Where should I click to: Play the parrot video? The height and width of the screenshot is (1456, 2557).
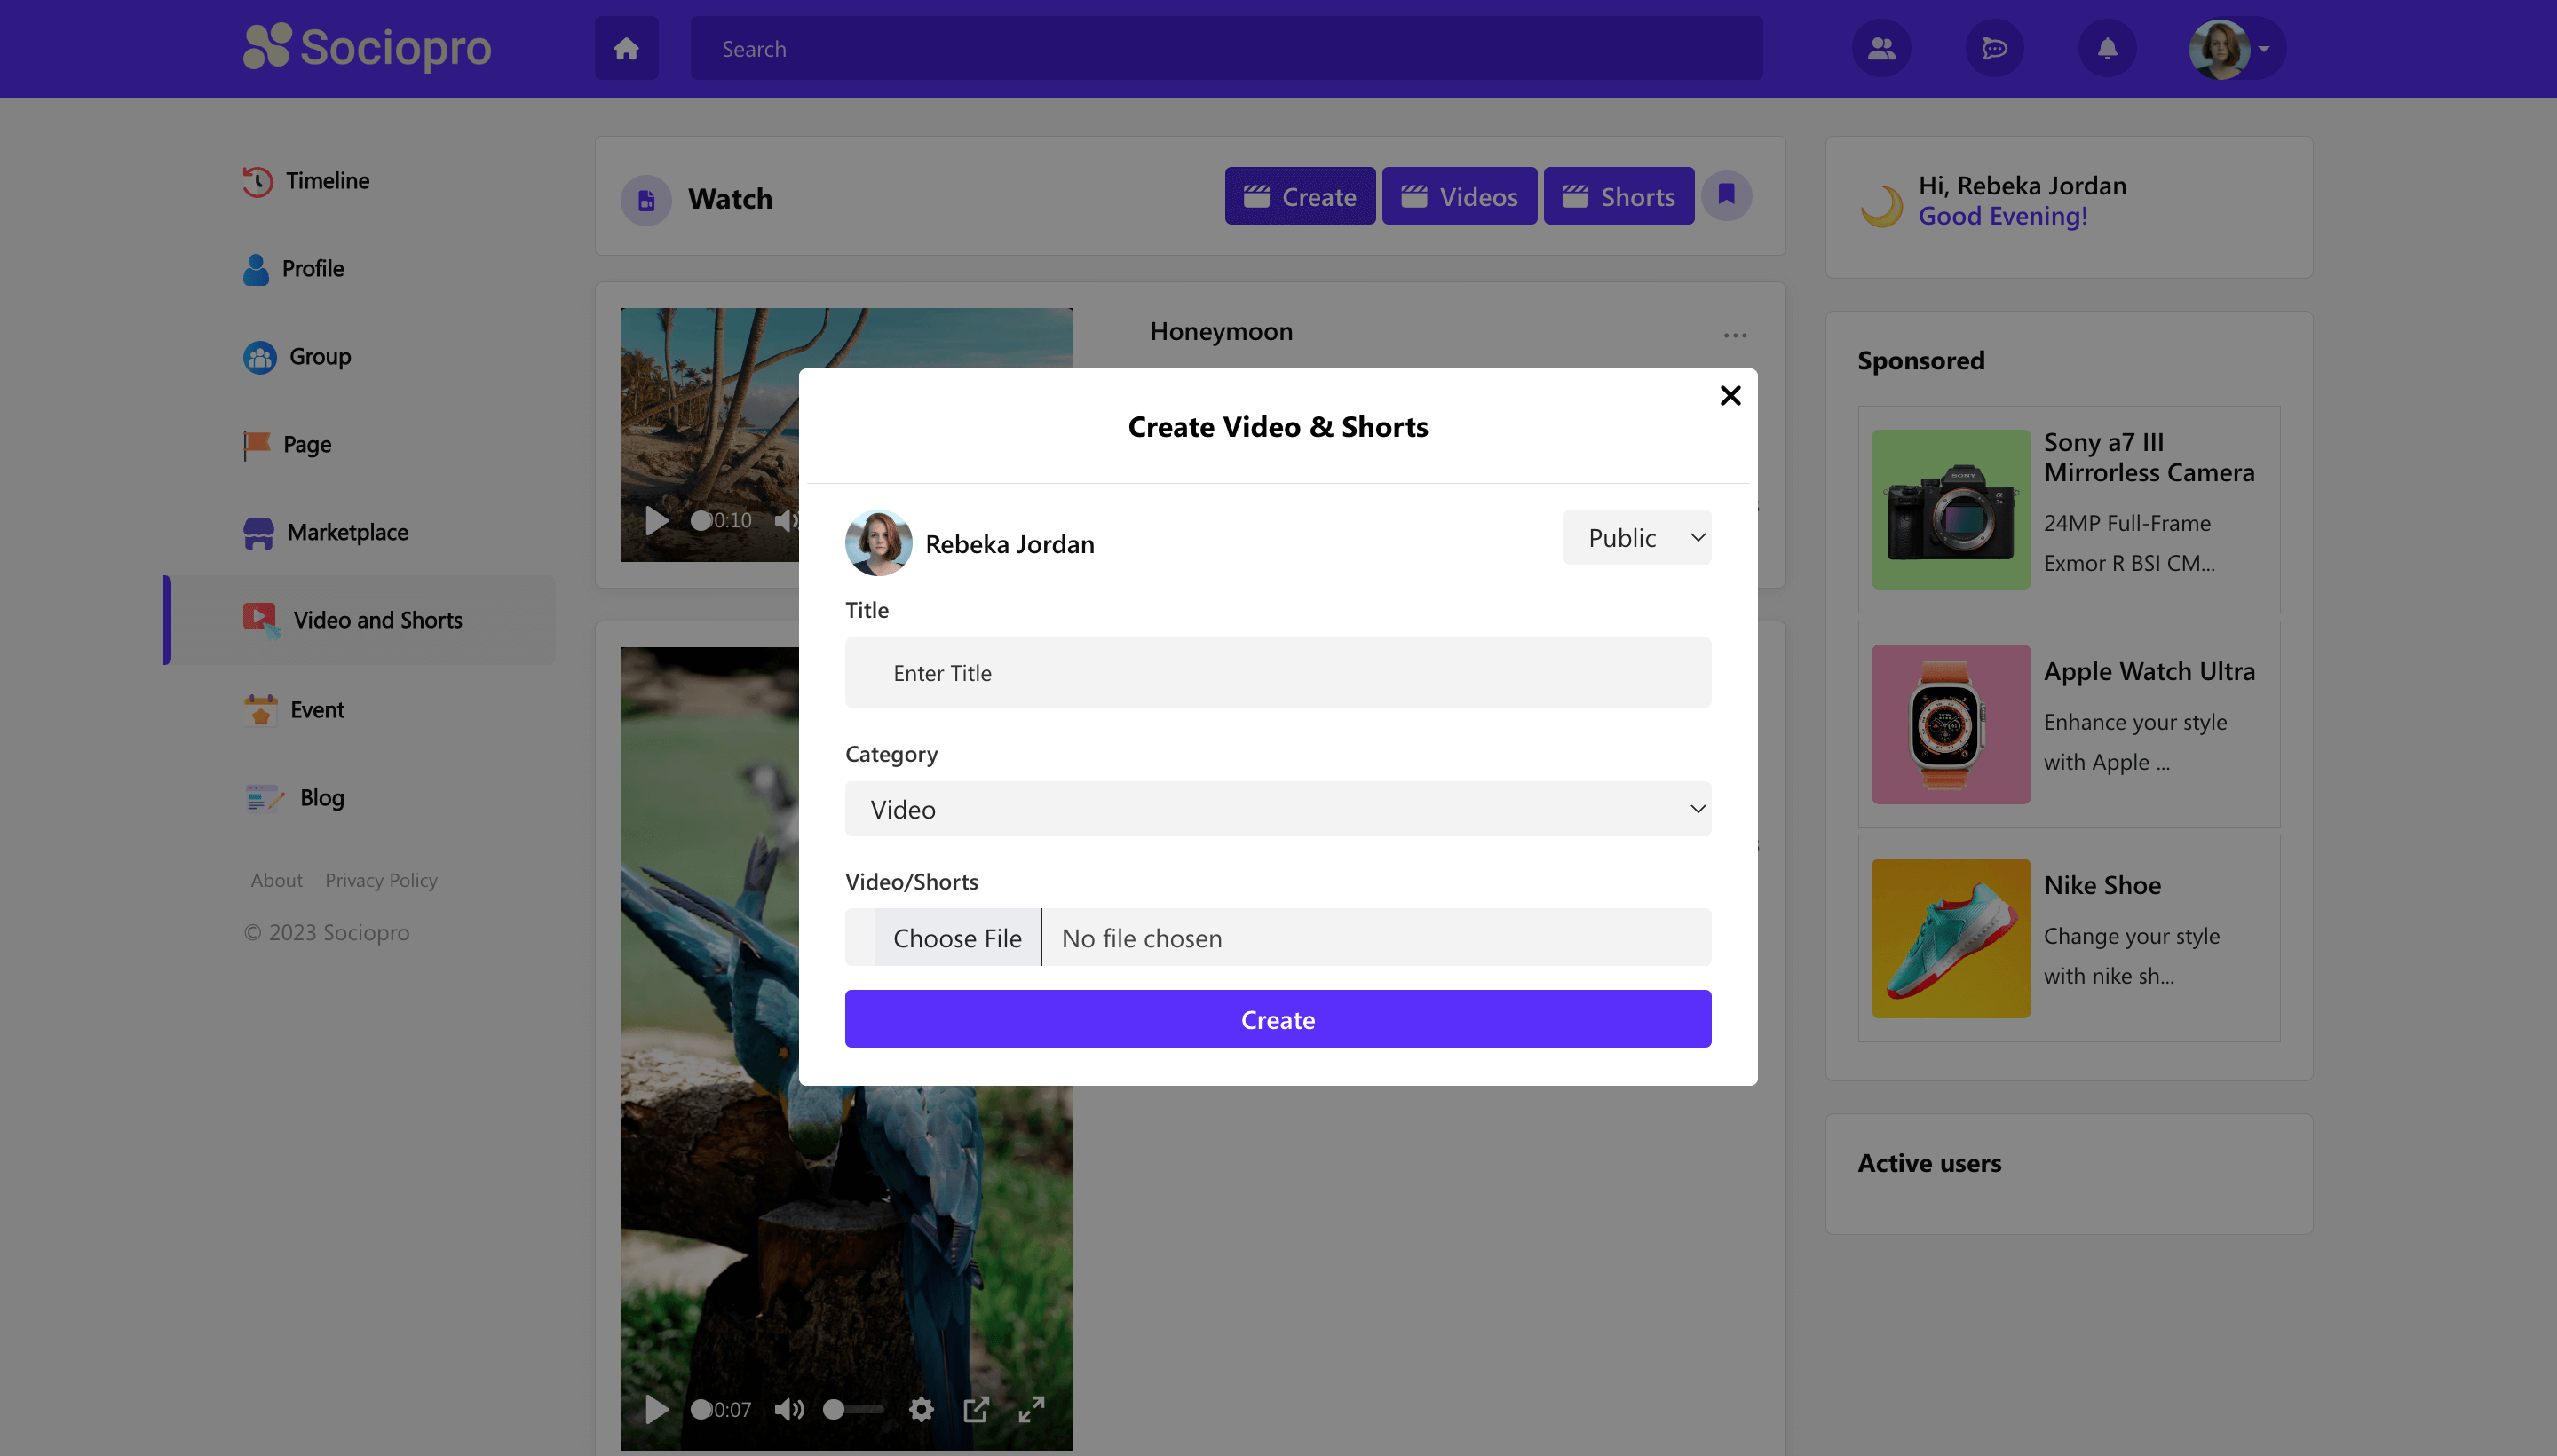pyautogui.click(x=656, y=1409)
